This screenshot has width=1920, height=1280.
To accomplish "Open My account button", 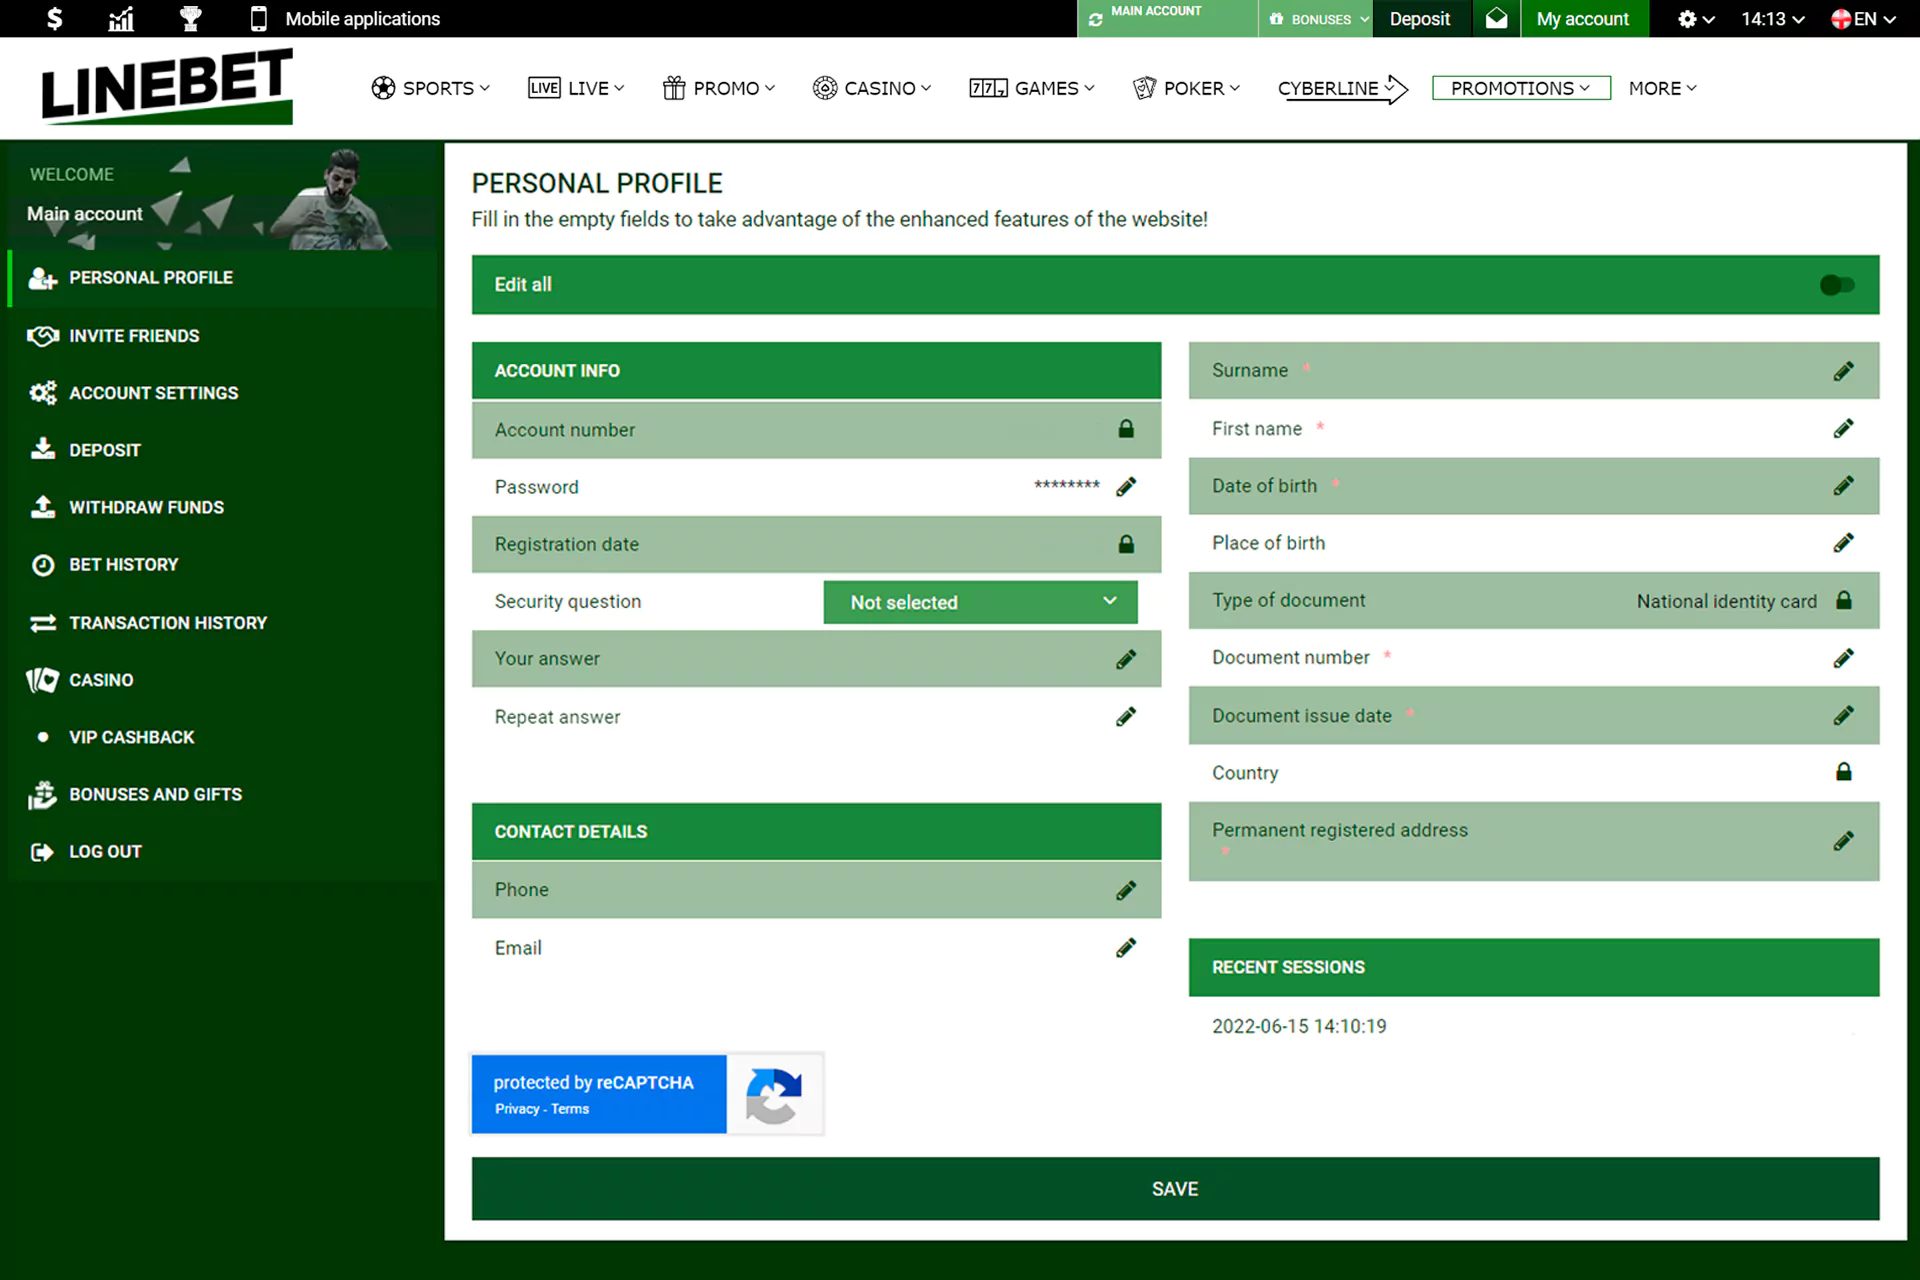I will [1583, 19].
